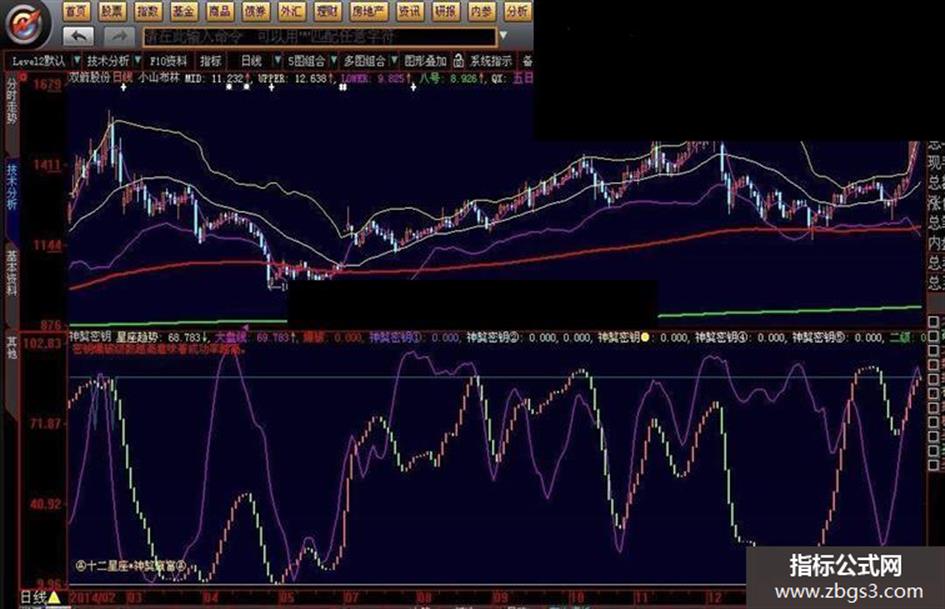Click the 2014/02 date marker on timeline
Viewport: 945px width, 609px height.
(92, 598)
